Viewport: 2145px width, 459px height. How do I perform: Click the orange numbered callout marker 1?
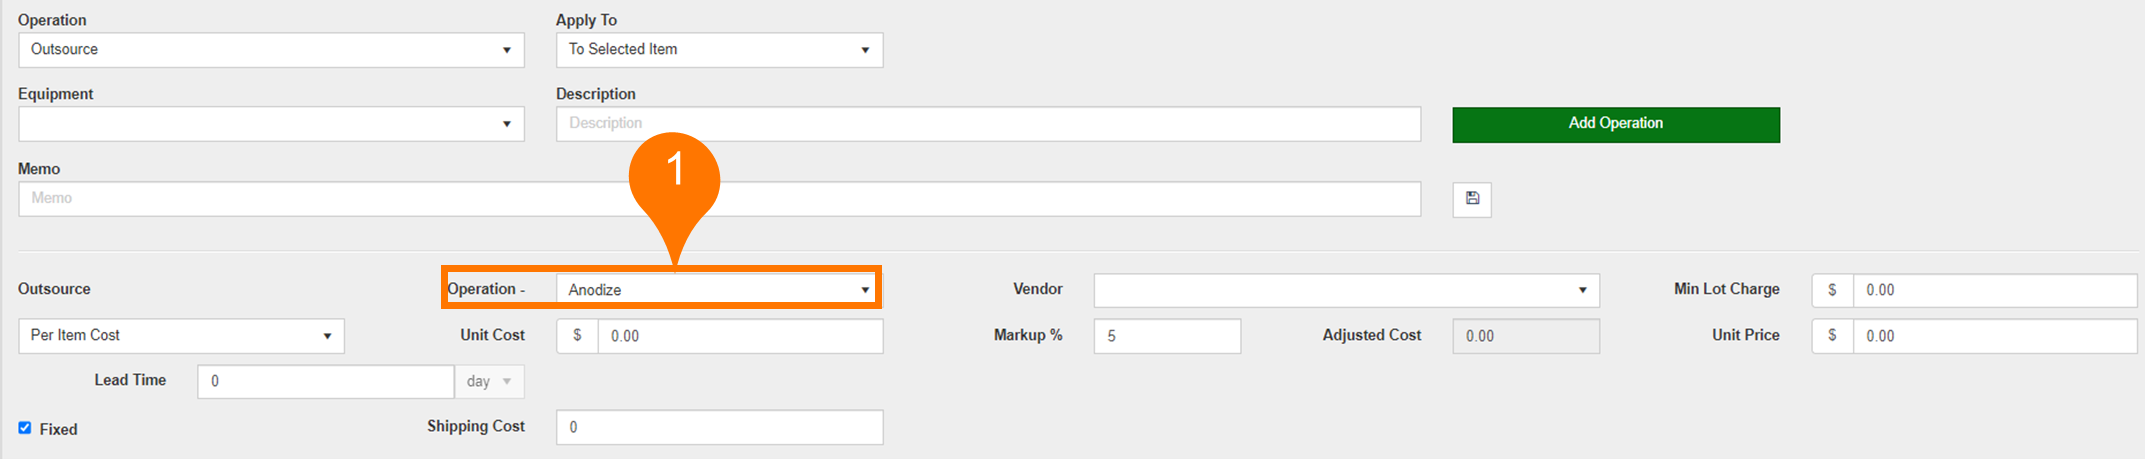tap(675, 172)
